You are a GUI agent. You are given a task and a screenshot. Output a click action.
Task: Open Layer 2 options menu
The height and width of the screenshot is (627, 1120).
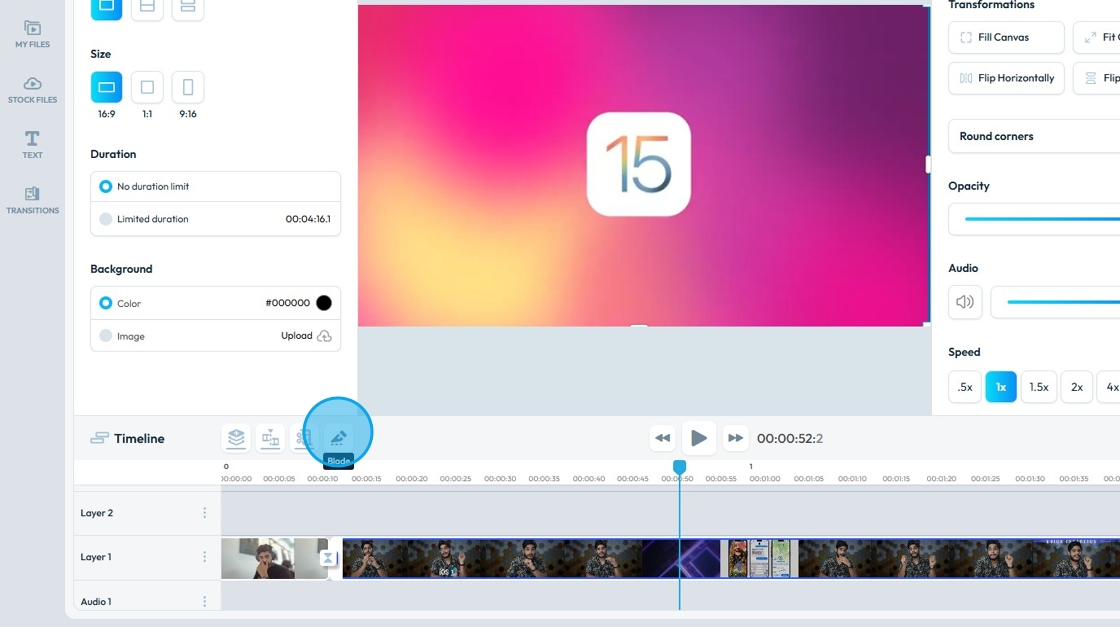(x=204, y=513)
